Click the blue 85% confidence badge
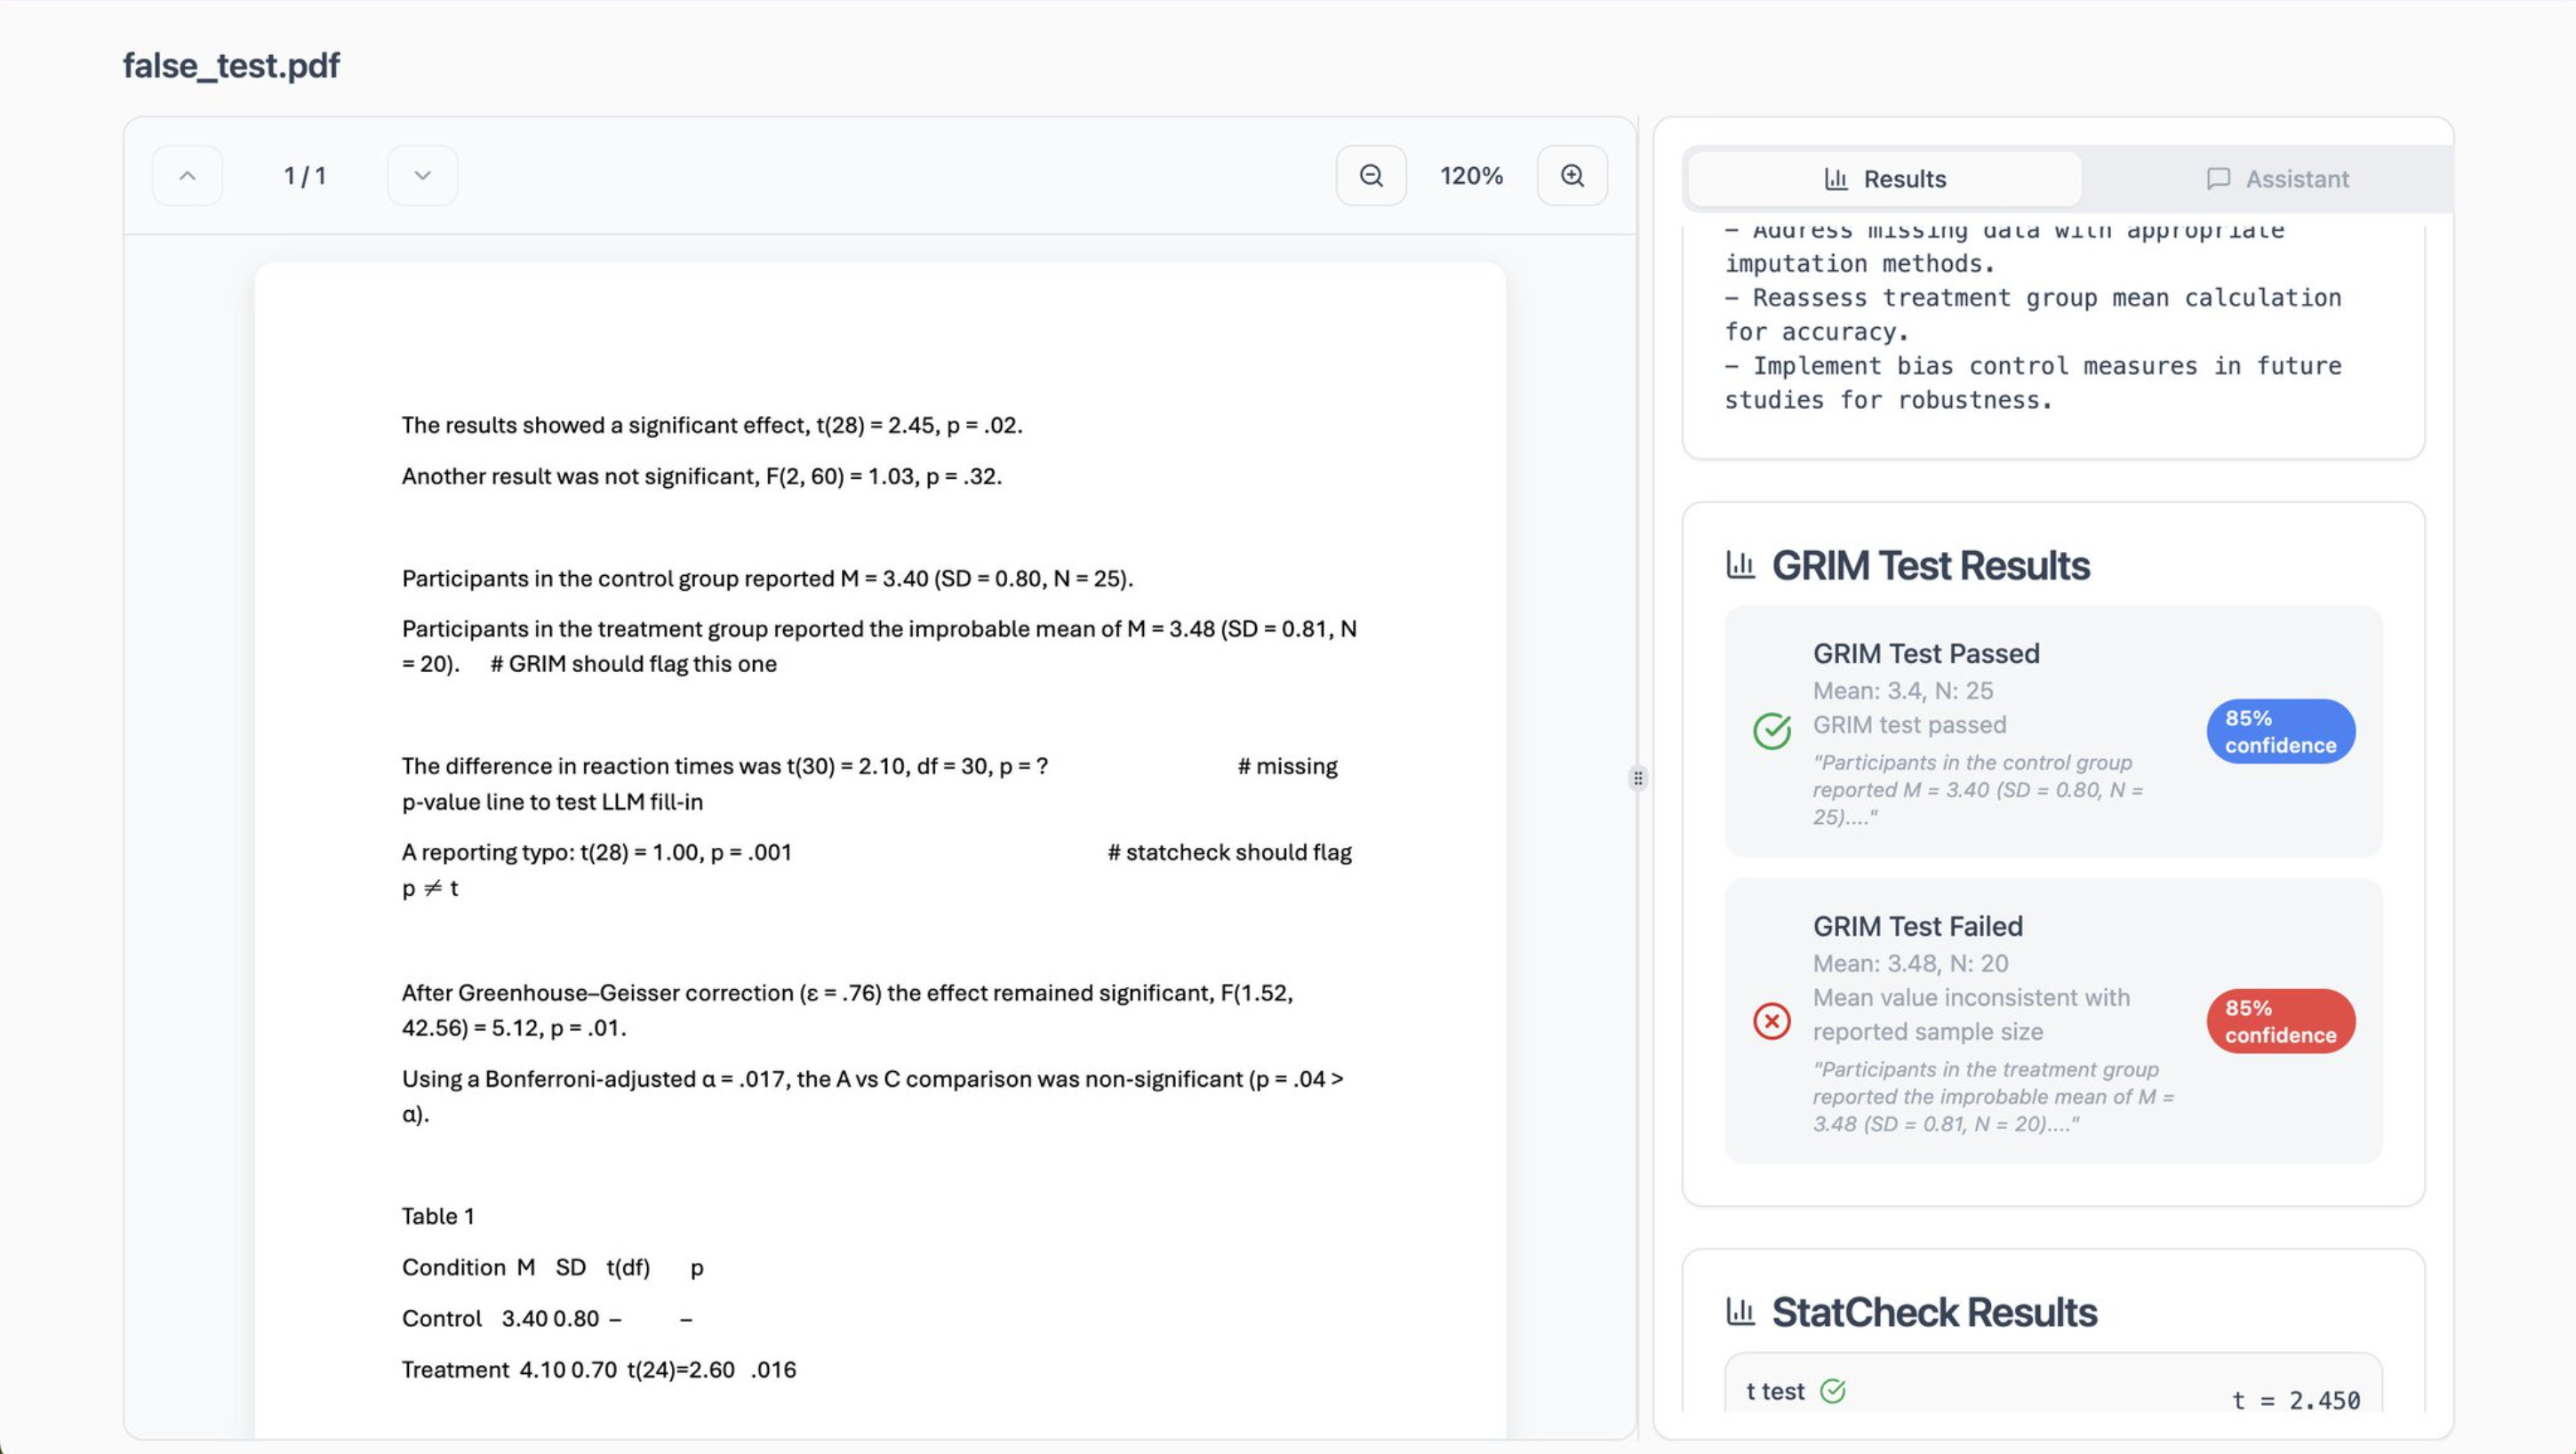The width and height of the screenshot is (2576, 1454). tap(2280, 731)
